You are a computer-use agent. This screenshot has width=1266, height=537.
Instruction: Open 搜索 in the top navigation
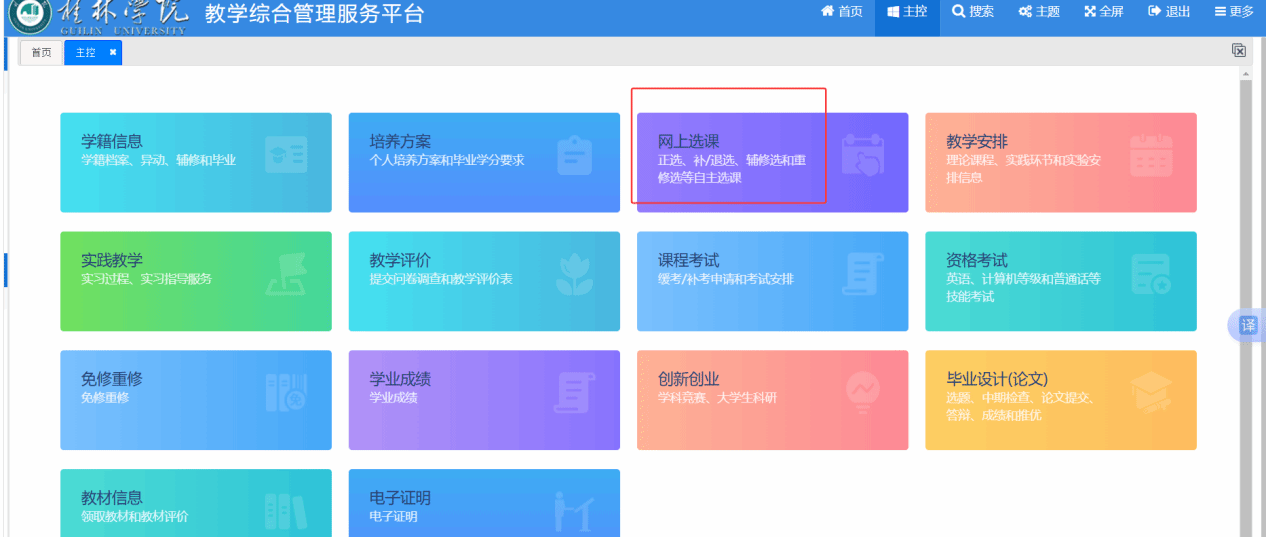972,12
